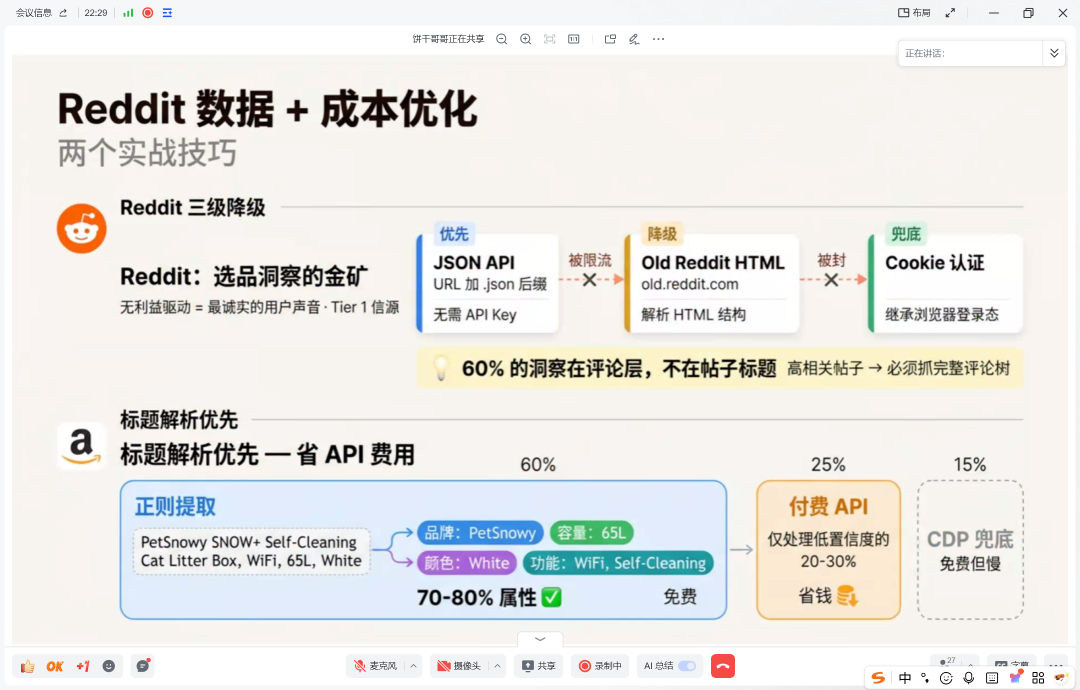Viewport: 1080px width, 690px height.
Task: Leave meeting with red hang-up button
Action: [x=723, y=666]
